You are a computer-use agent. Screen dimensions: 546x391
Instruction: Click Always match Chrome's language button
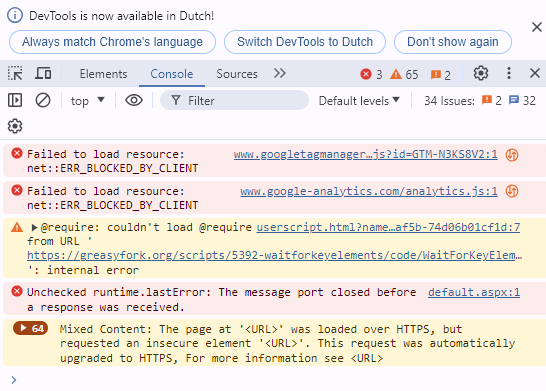pos(112,42)
